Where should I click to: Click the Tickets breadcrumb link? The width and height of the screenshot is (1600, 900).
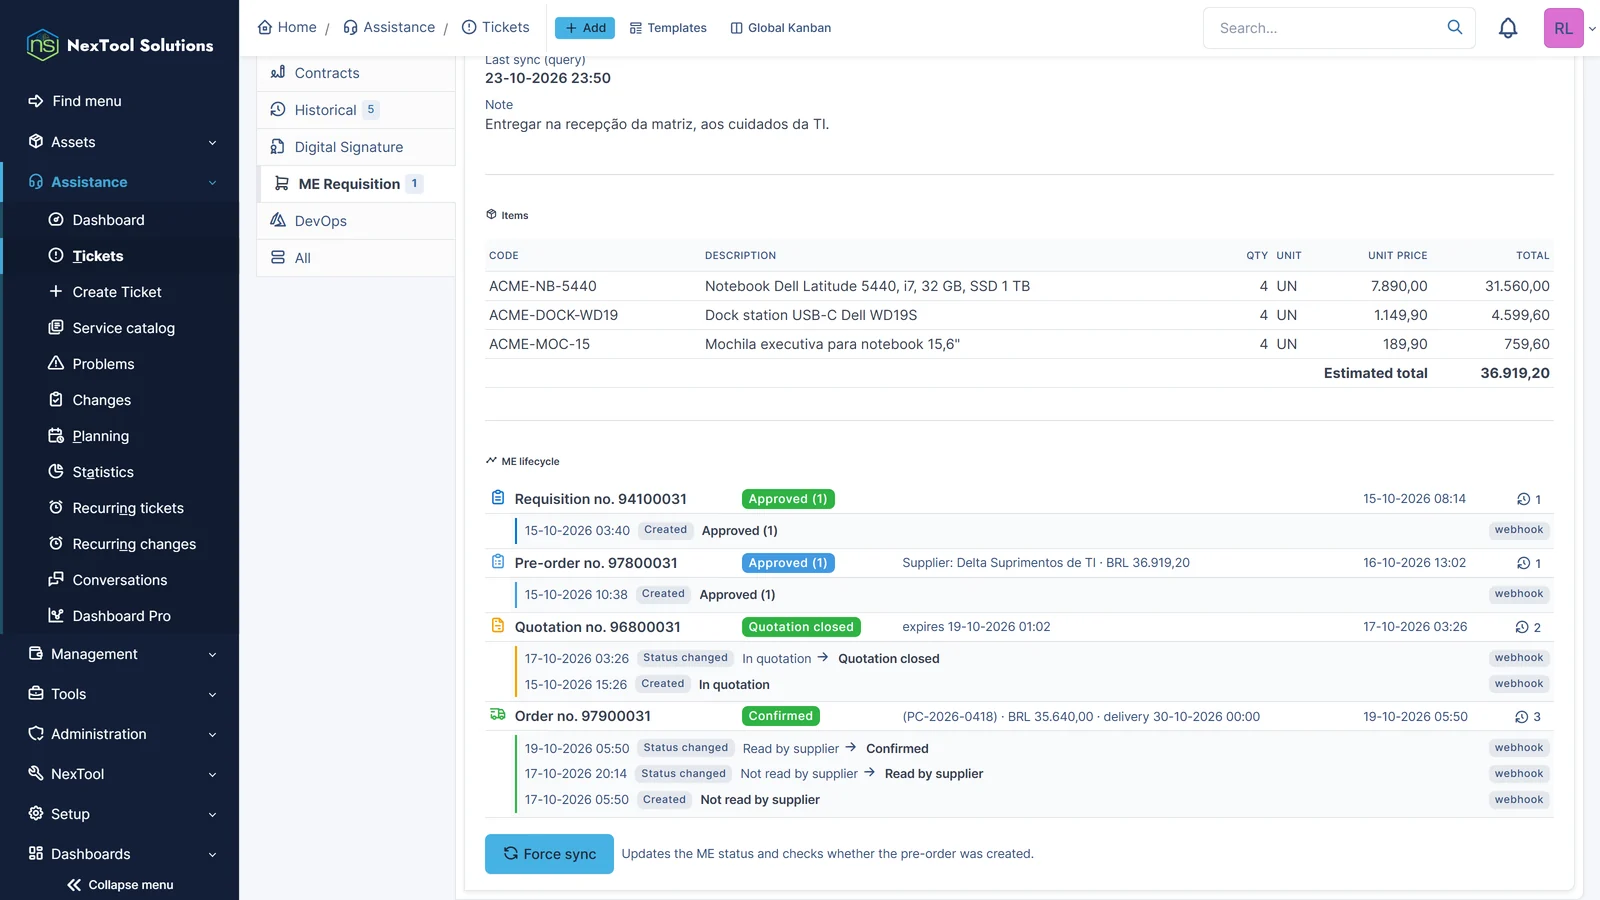click(495, 27)
